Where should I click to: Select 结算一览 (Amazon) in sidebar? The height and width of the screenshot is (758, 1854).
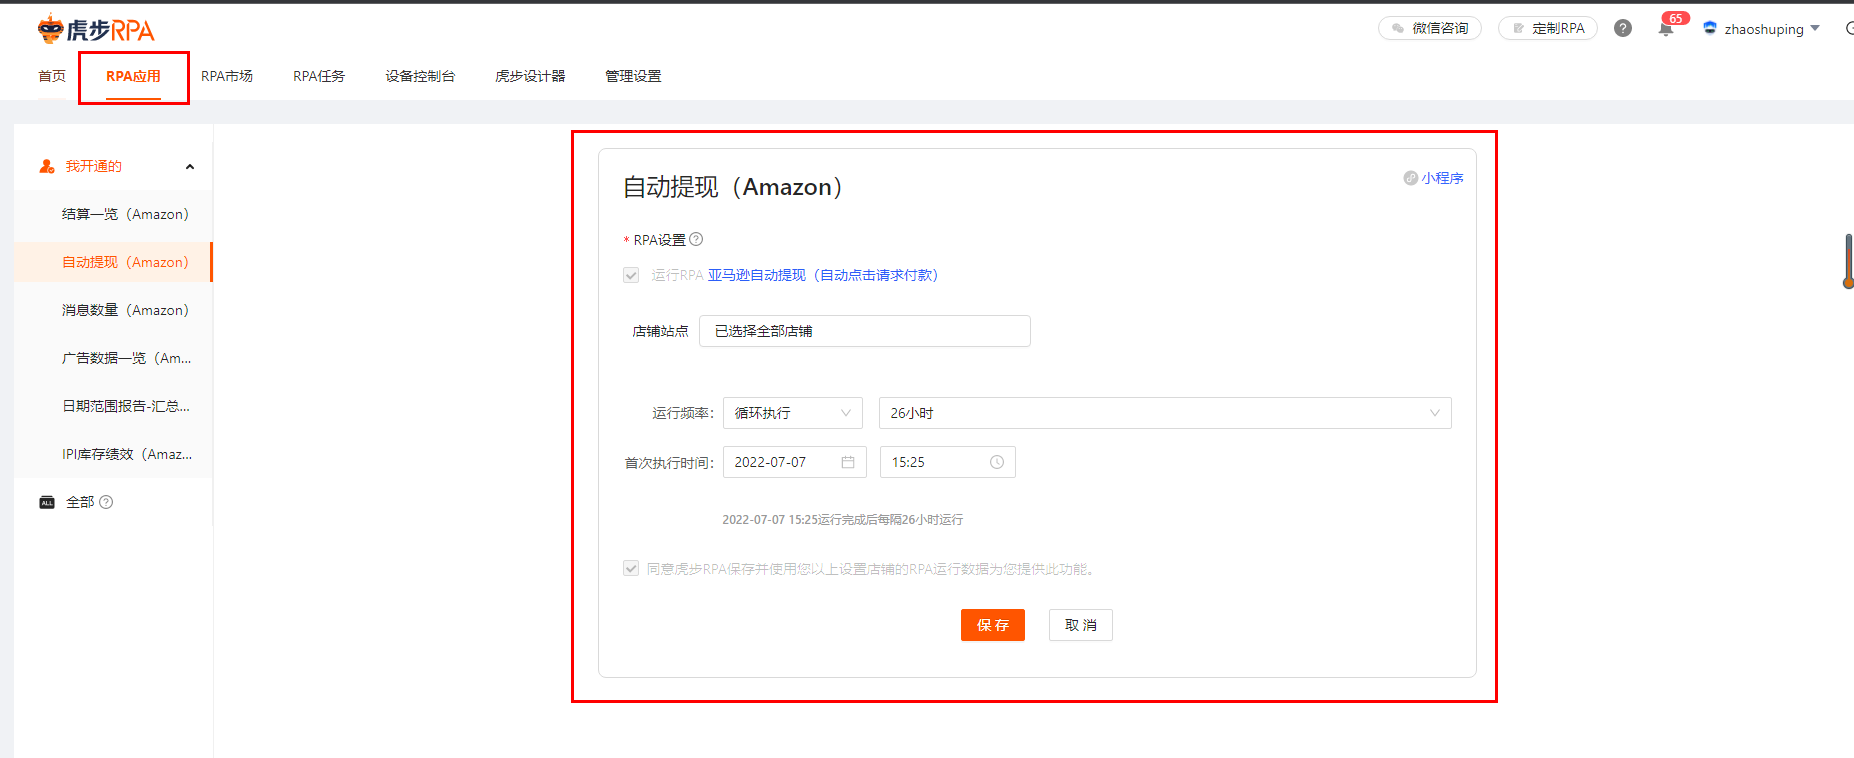click(x=114, y=214)
